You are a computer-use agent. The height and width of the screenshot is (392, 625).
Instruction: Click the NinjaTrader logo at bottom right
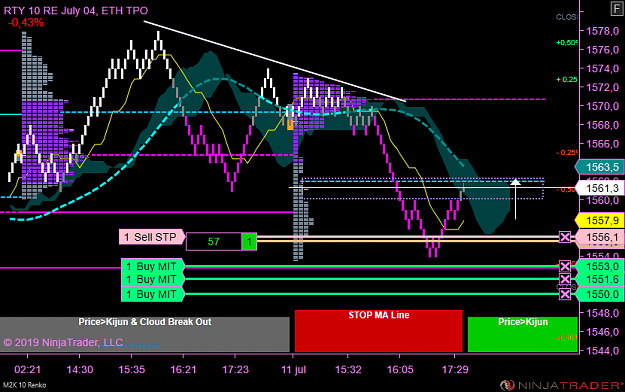(x=561, y=385)
